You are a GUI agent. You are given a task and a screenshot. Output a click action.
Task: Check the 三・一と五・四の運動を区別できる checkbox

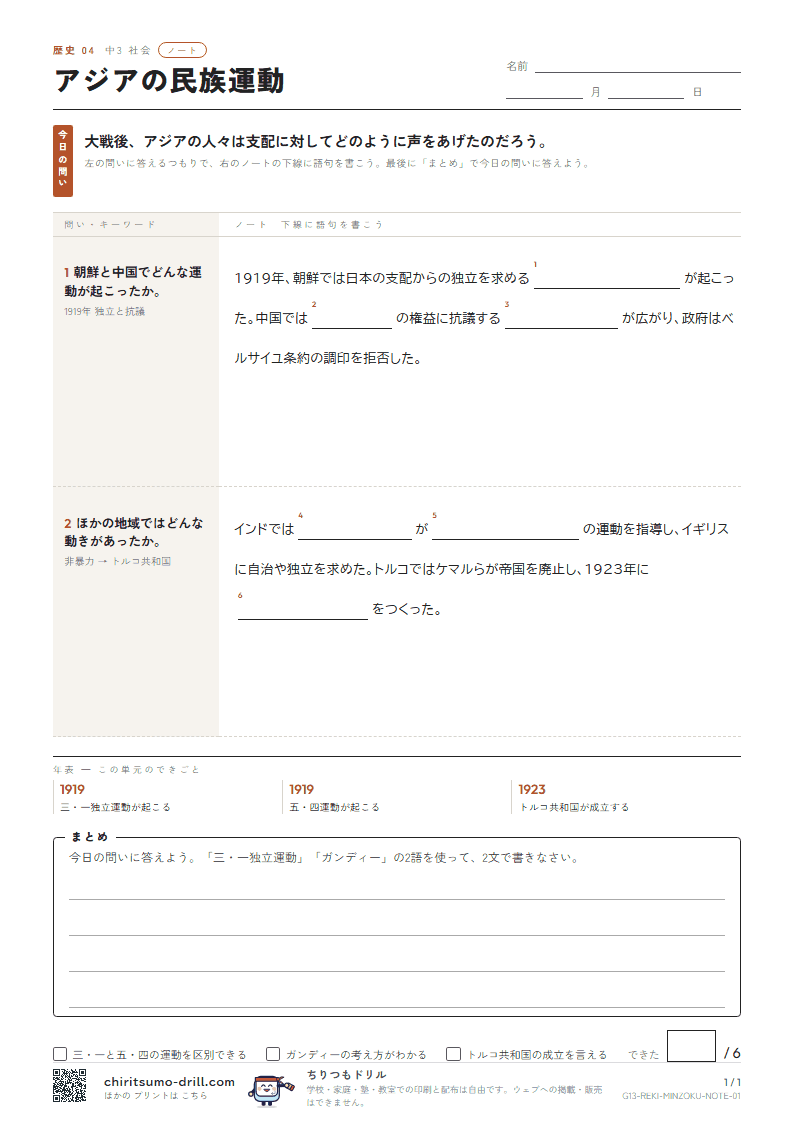coord(60,1054)
